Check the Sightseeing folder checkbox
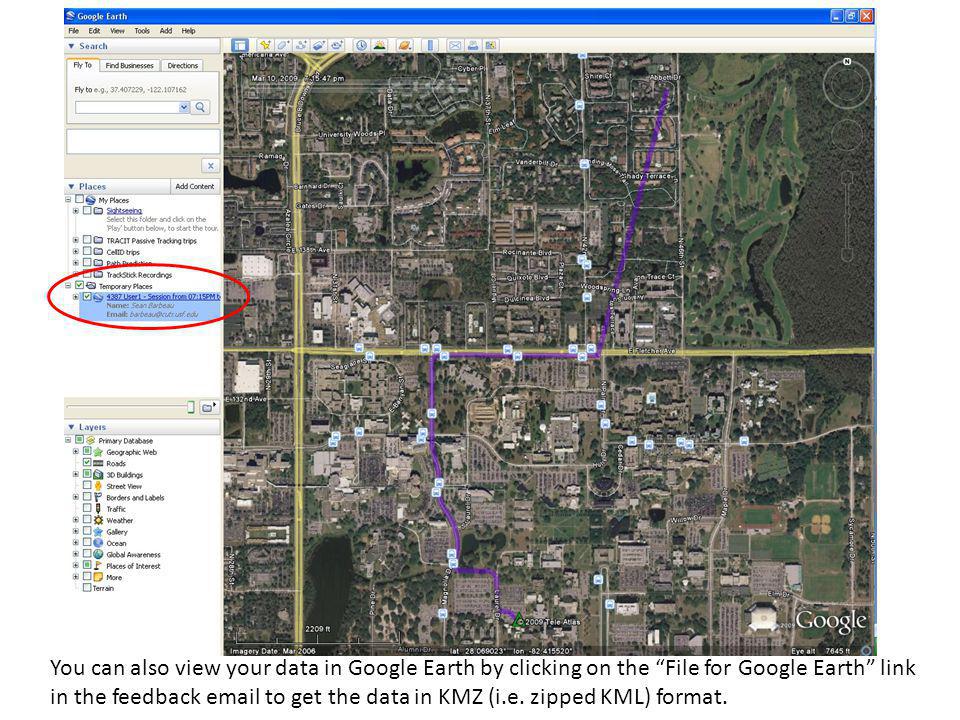This screenshot has width=960, height=720. 87,211
